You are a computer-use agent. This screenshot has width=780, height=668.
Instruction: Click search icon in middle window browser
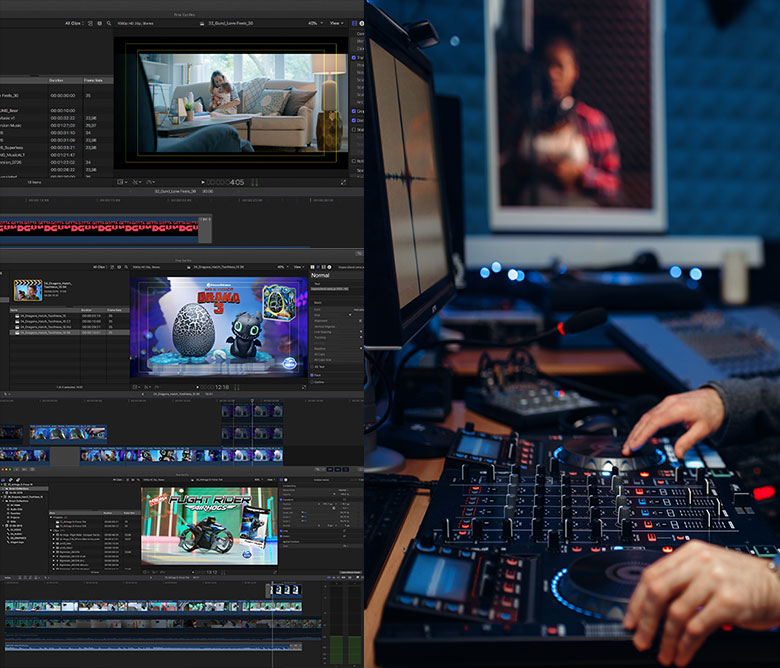[x=126, y=267]
